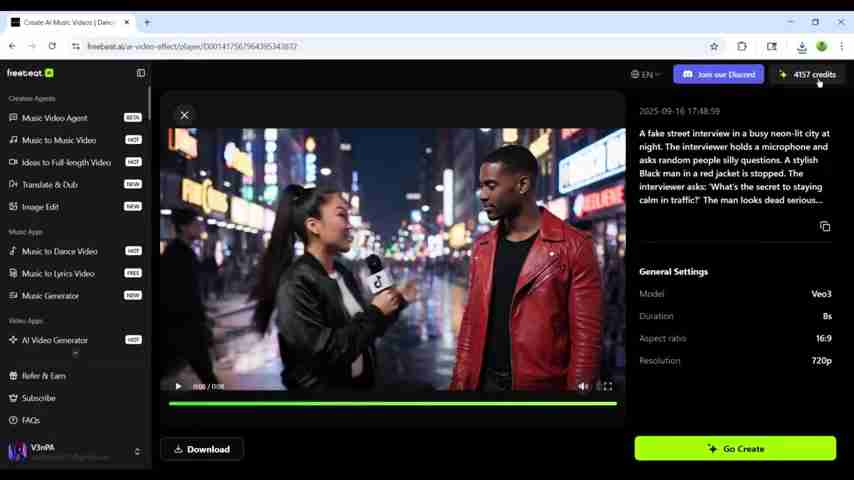
Task: Click the V3nPA profile avatar
Action: click(x=17, y=451)
